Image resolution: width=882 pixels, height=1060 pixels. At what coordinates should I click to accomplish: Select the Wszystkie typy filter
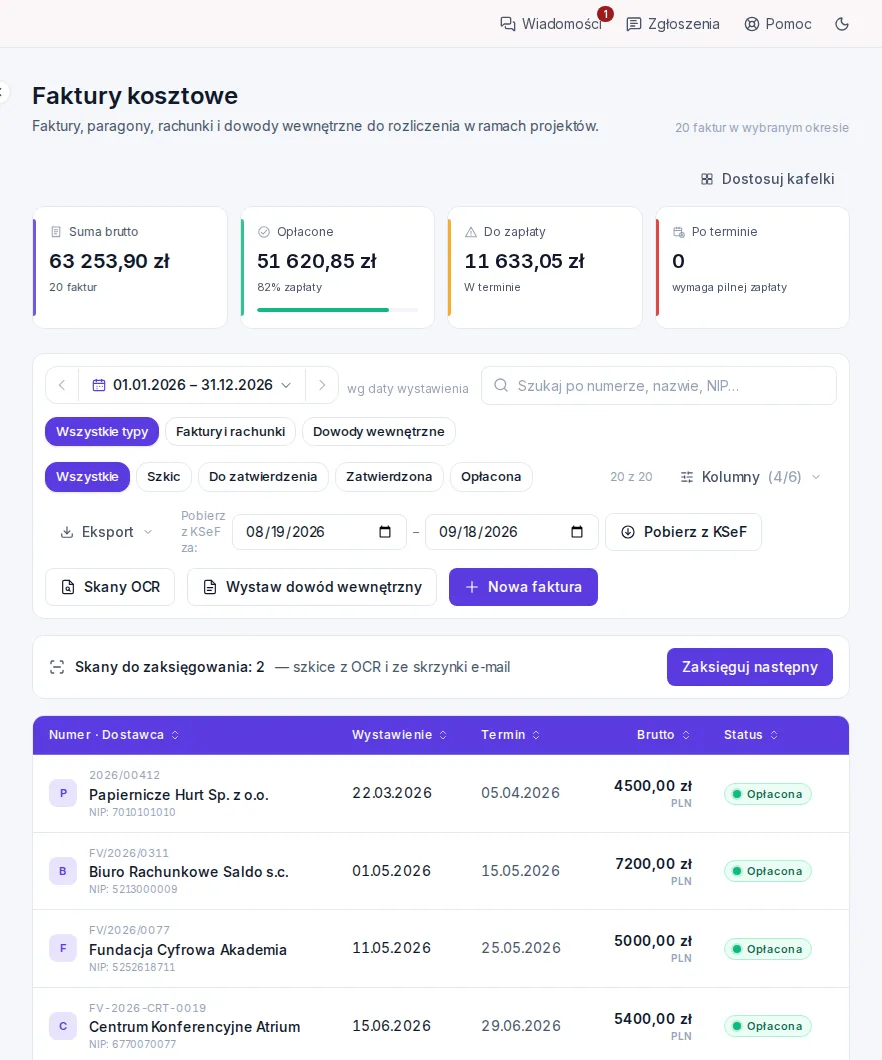(102, 431)
